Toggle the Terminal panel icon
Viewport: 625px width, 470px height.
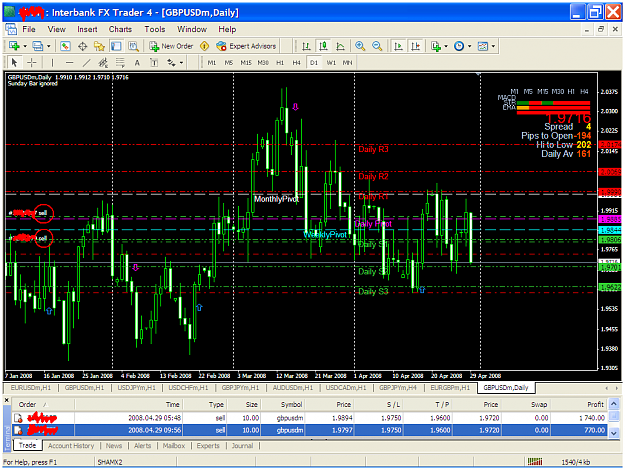click(x=116, y=46)
